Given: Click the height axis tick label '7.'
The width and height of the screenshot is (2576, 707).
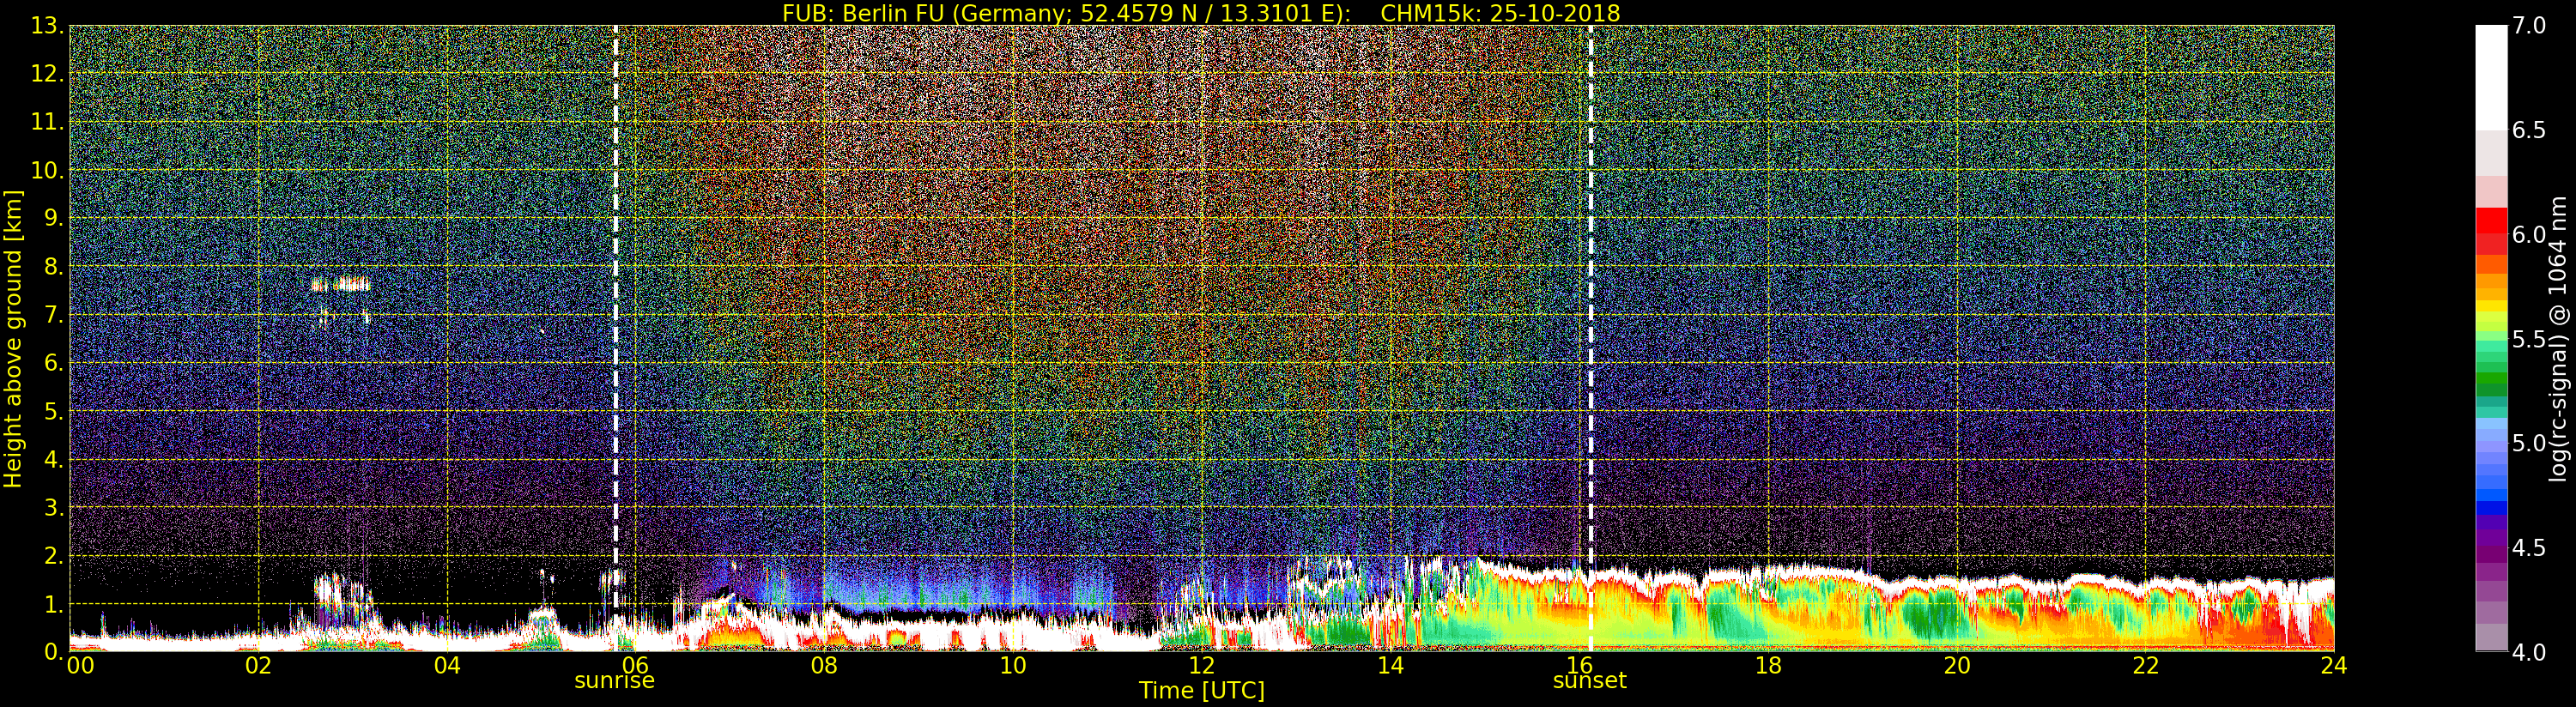Looking at the screenshot, I should [x=54, y=315].
